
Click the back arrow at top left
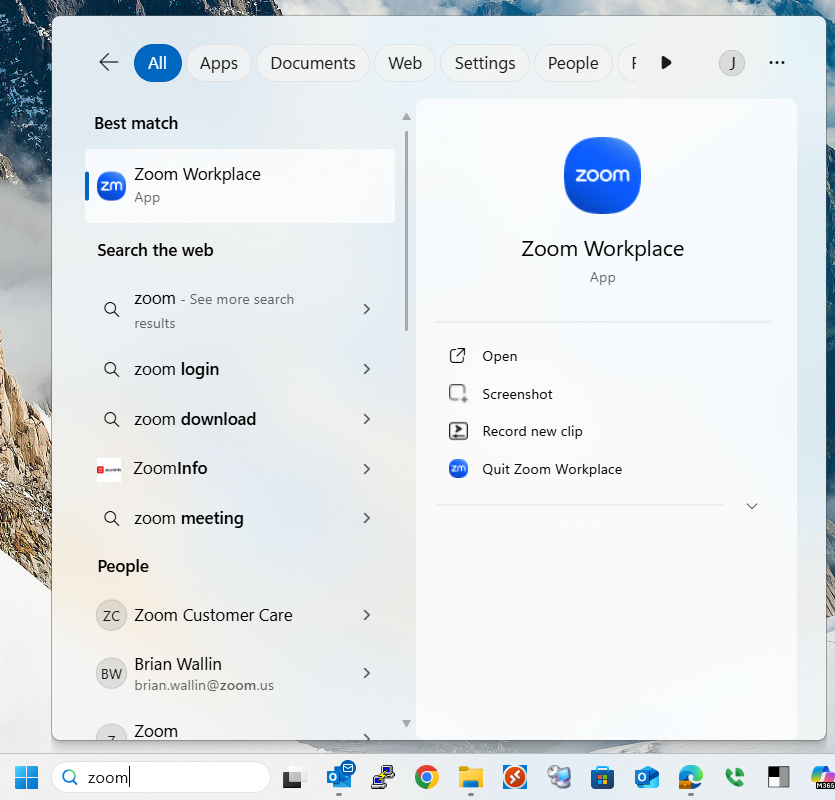tap(108, 62)
